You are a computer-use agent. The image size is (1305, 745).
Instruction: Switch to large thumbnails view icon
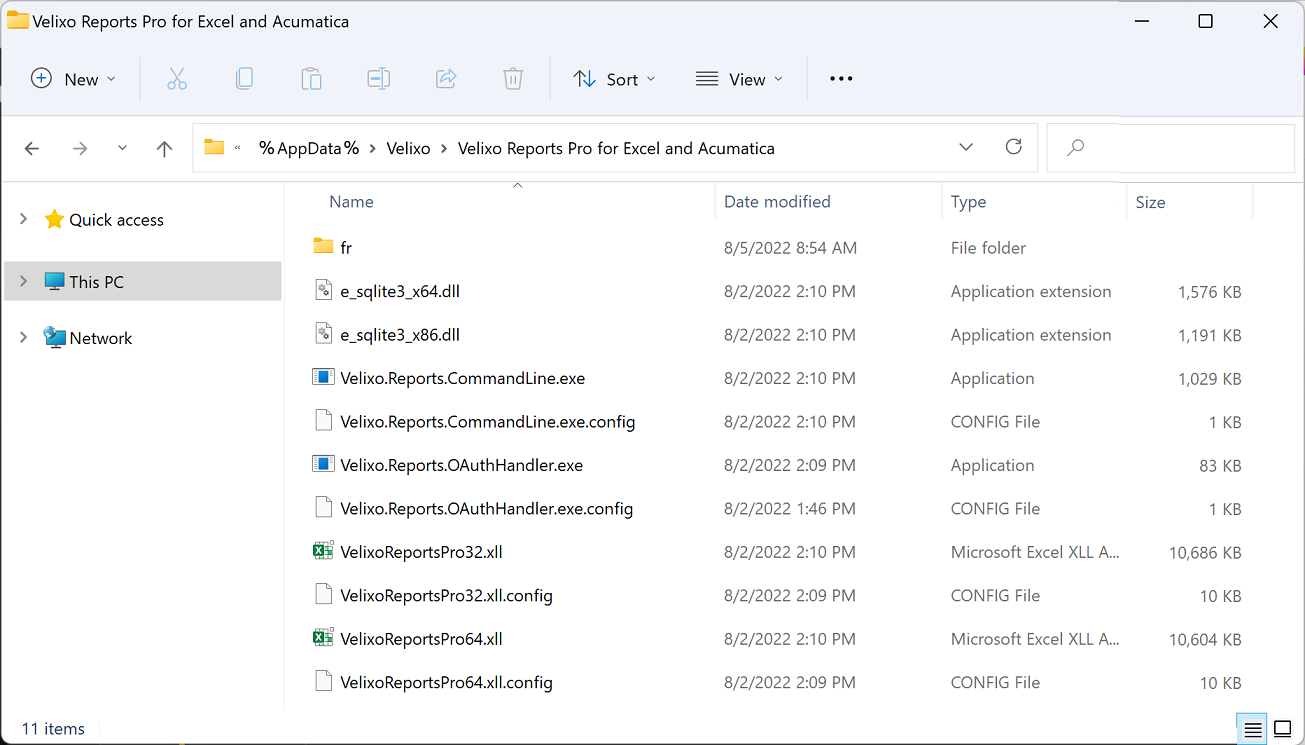pos(1283,729)
